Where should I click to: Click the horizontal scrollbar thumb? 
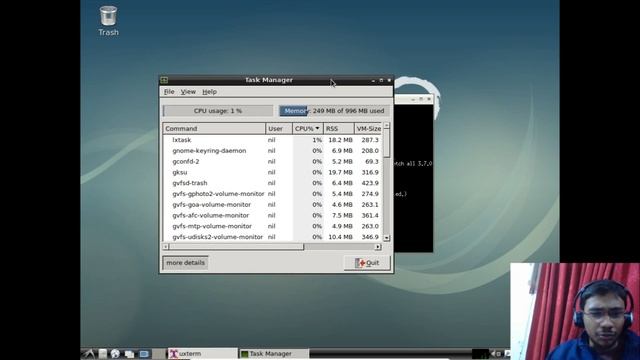point(237,247)
